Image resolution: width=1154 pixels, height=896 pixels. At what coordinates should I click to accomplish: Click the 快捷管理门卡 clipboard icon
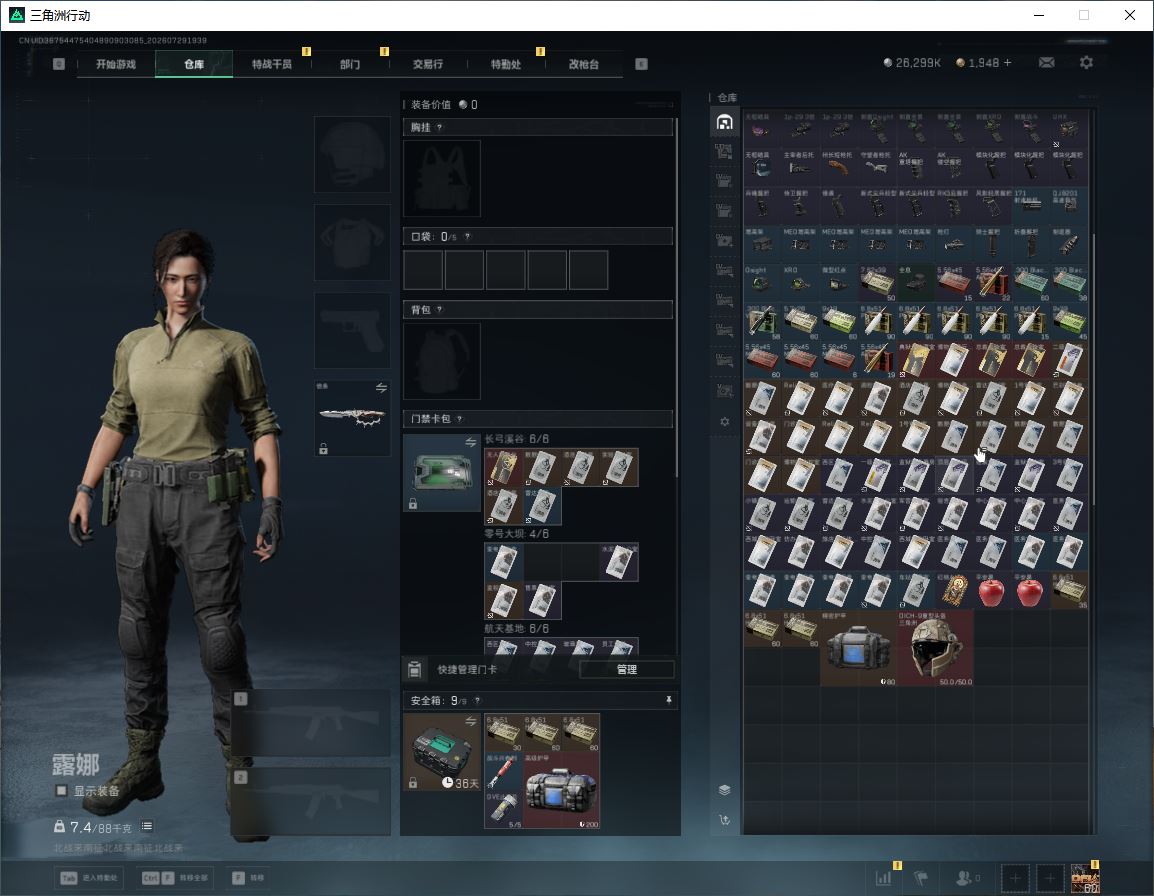click(x=414, y=669)
